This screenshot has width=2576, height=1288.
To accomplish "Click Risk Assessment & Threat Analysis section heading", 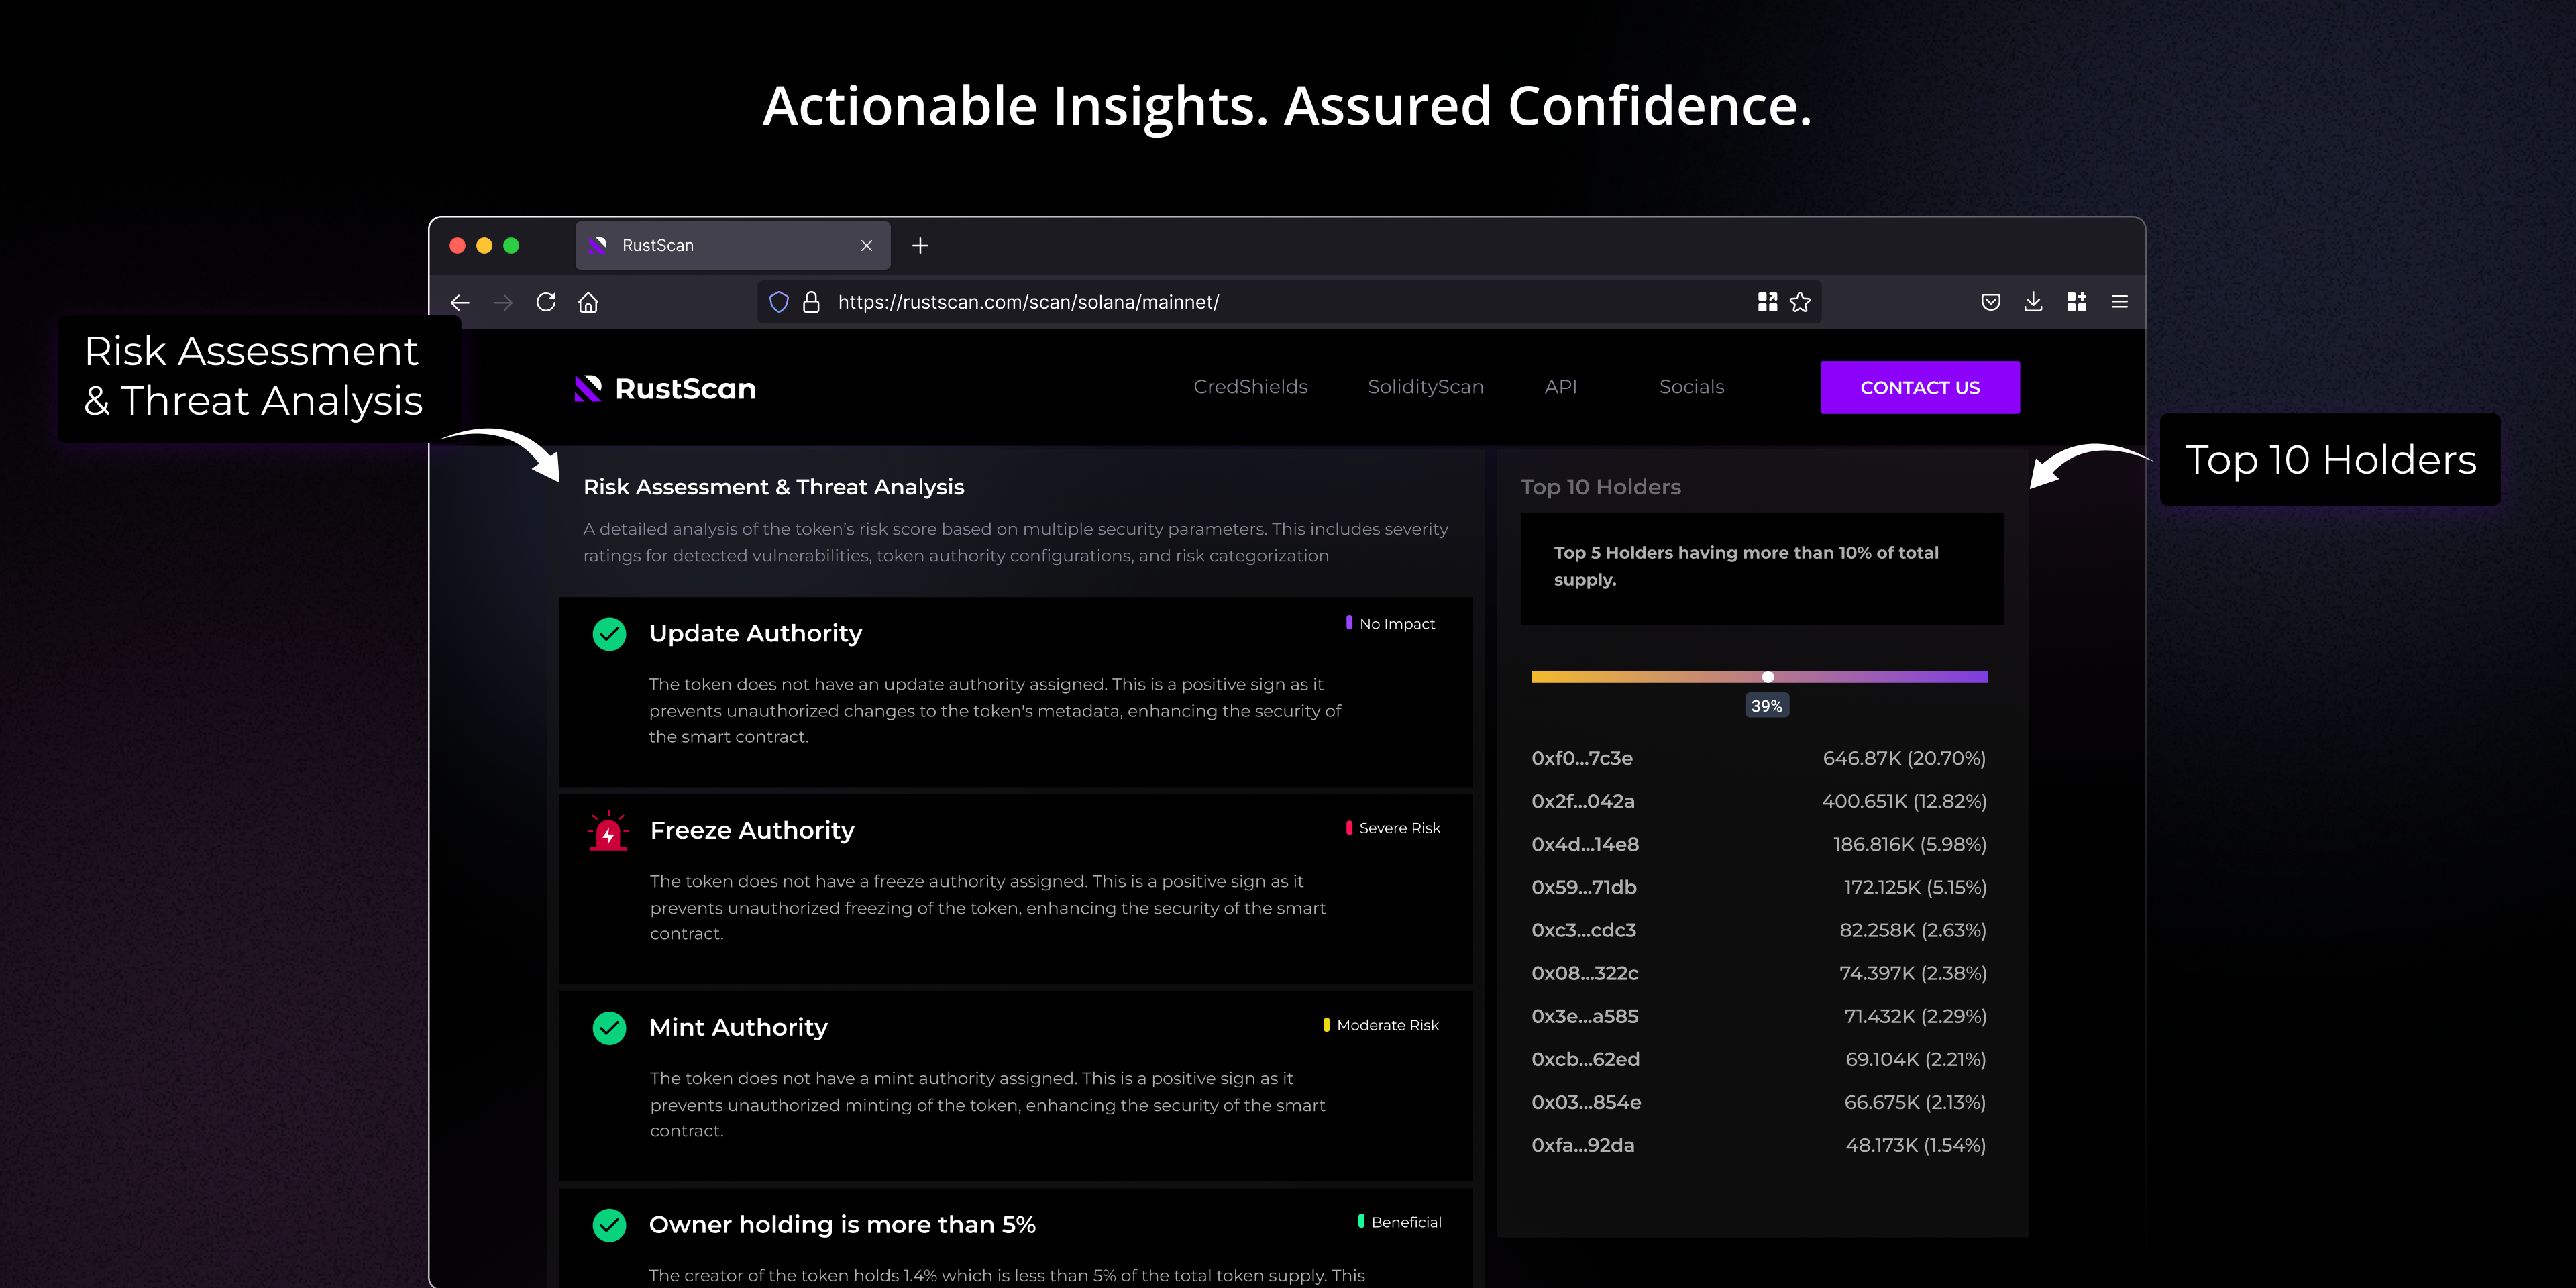I will (773, 487).
